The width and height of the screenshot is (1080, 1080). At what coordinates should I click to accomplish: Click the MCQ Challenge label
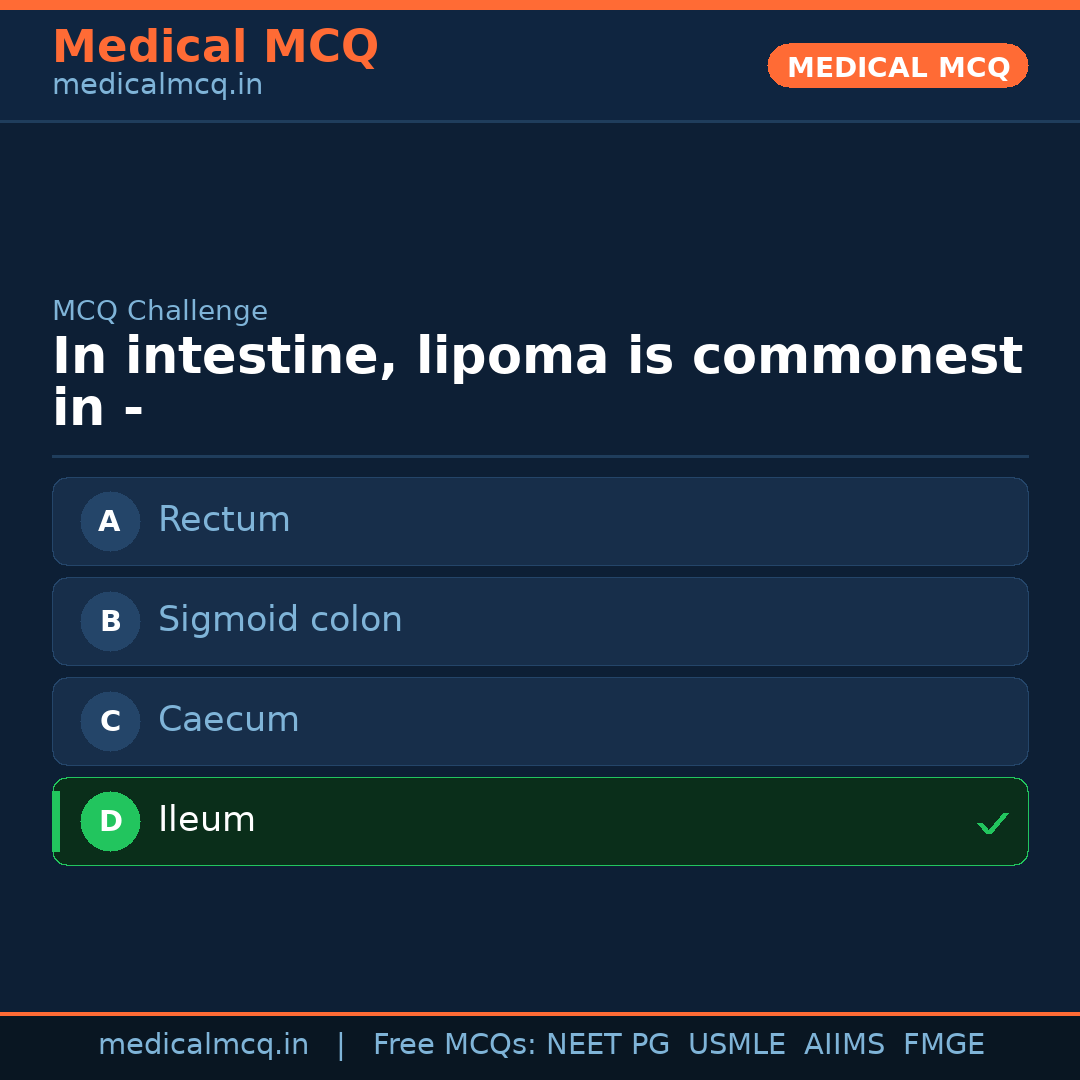(160, 311)
